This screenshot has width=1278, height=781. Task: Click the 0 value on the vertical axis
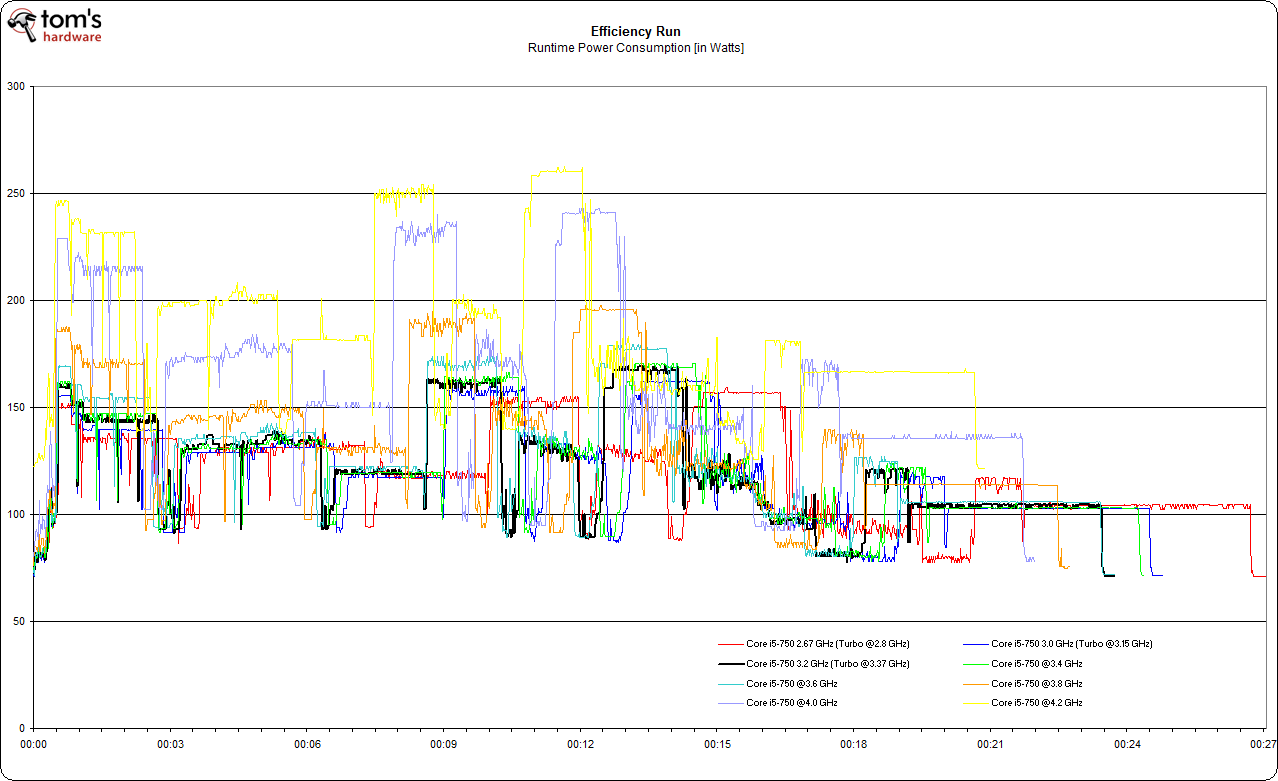[21, 729]
